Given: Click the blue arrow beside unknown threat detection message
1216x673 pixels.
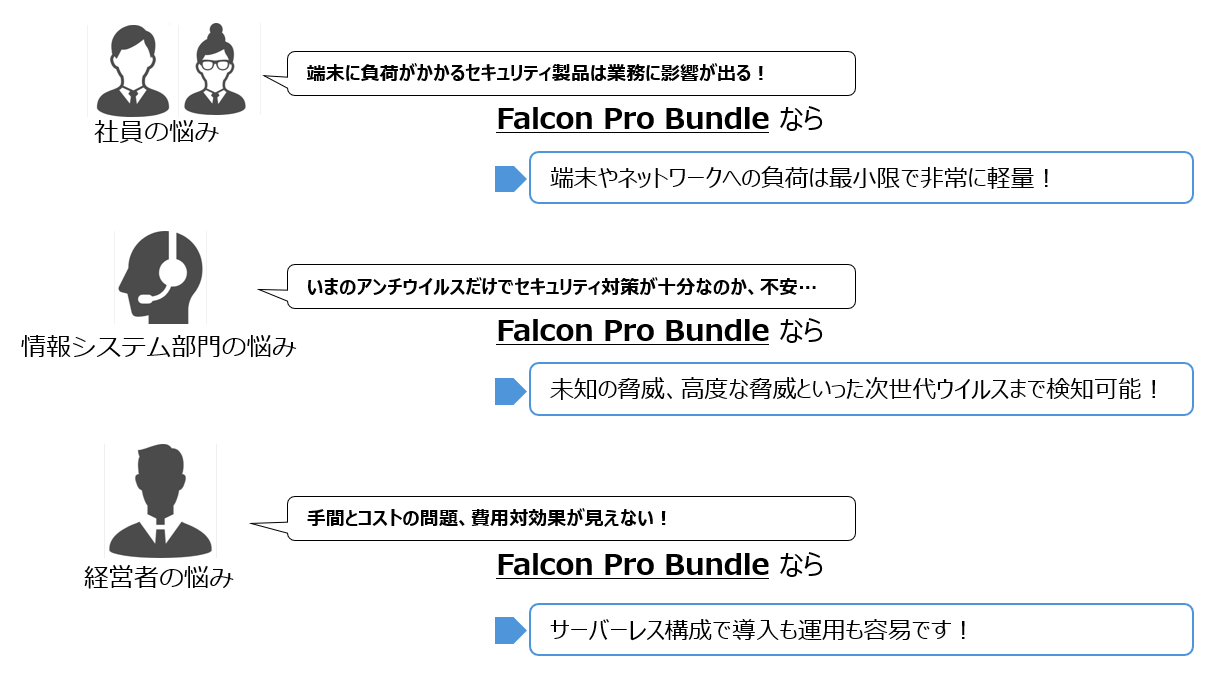Looking at the screenshot, I should point(511,391).
